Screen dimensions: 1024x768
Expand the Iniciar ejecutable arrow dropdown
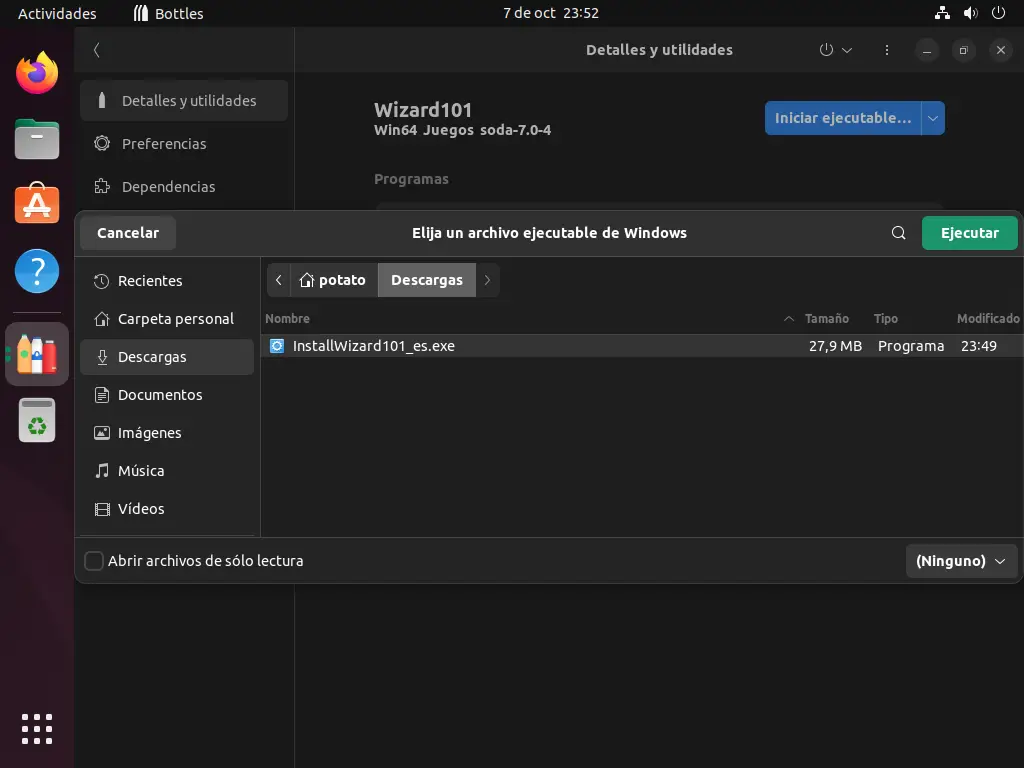933,118
